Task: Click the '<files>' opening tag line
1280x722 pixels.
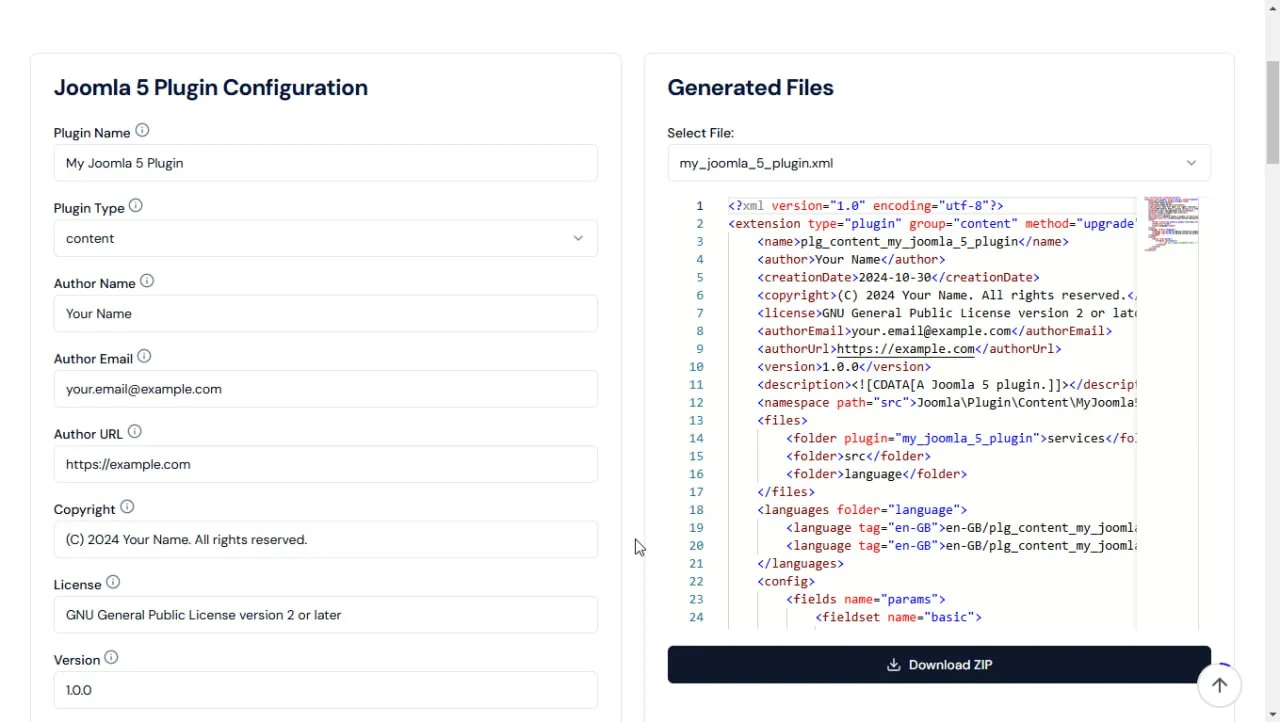Action: point(782,421)
